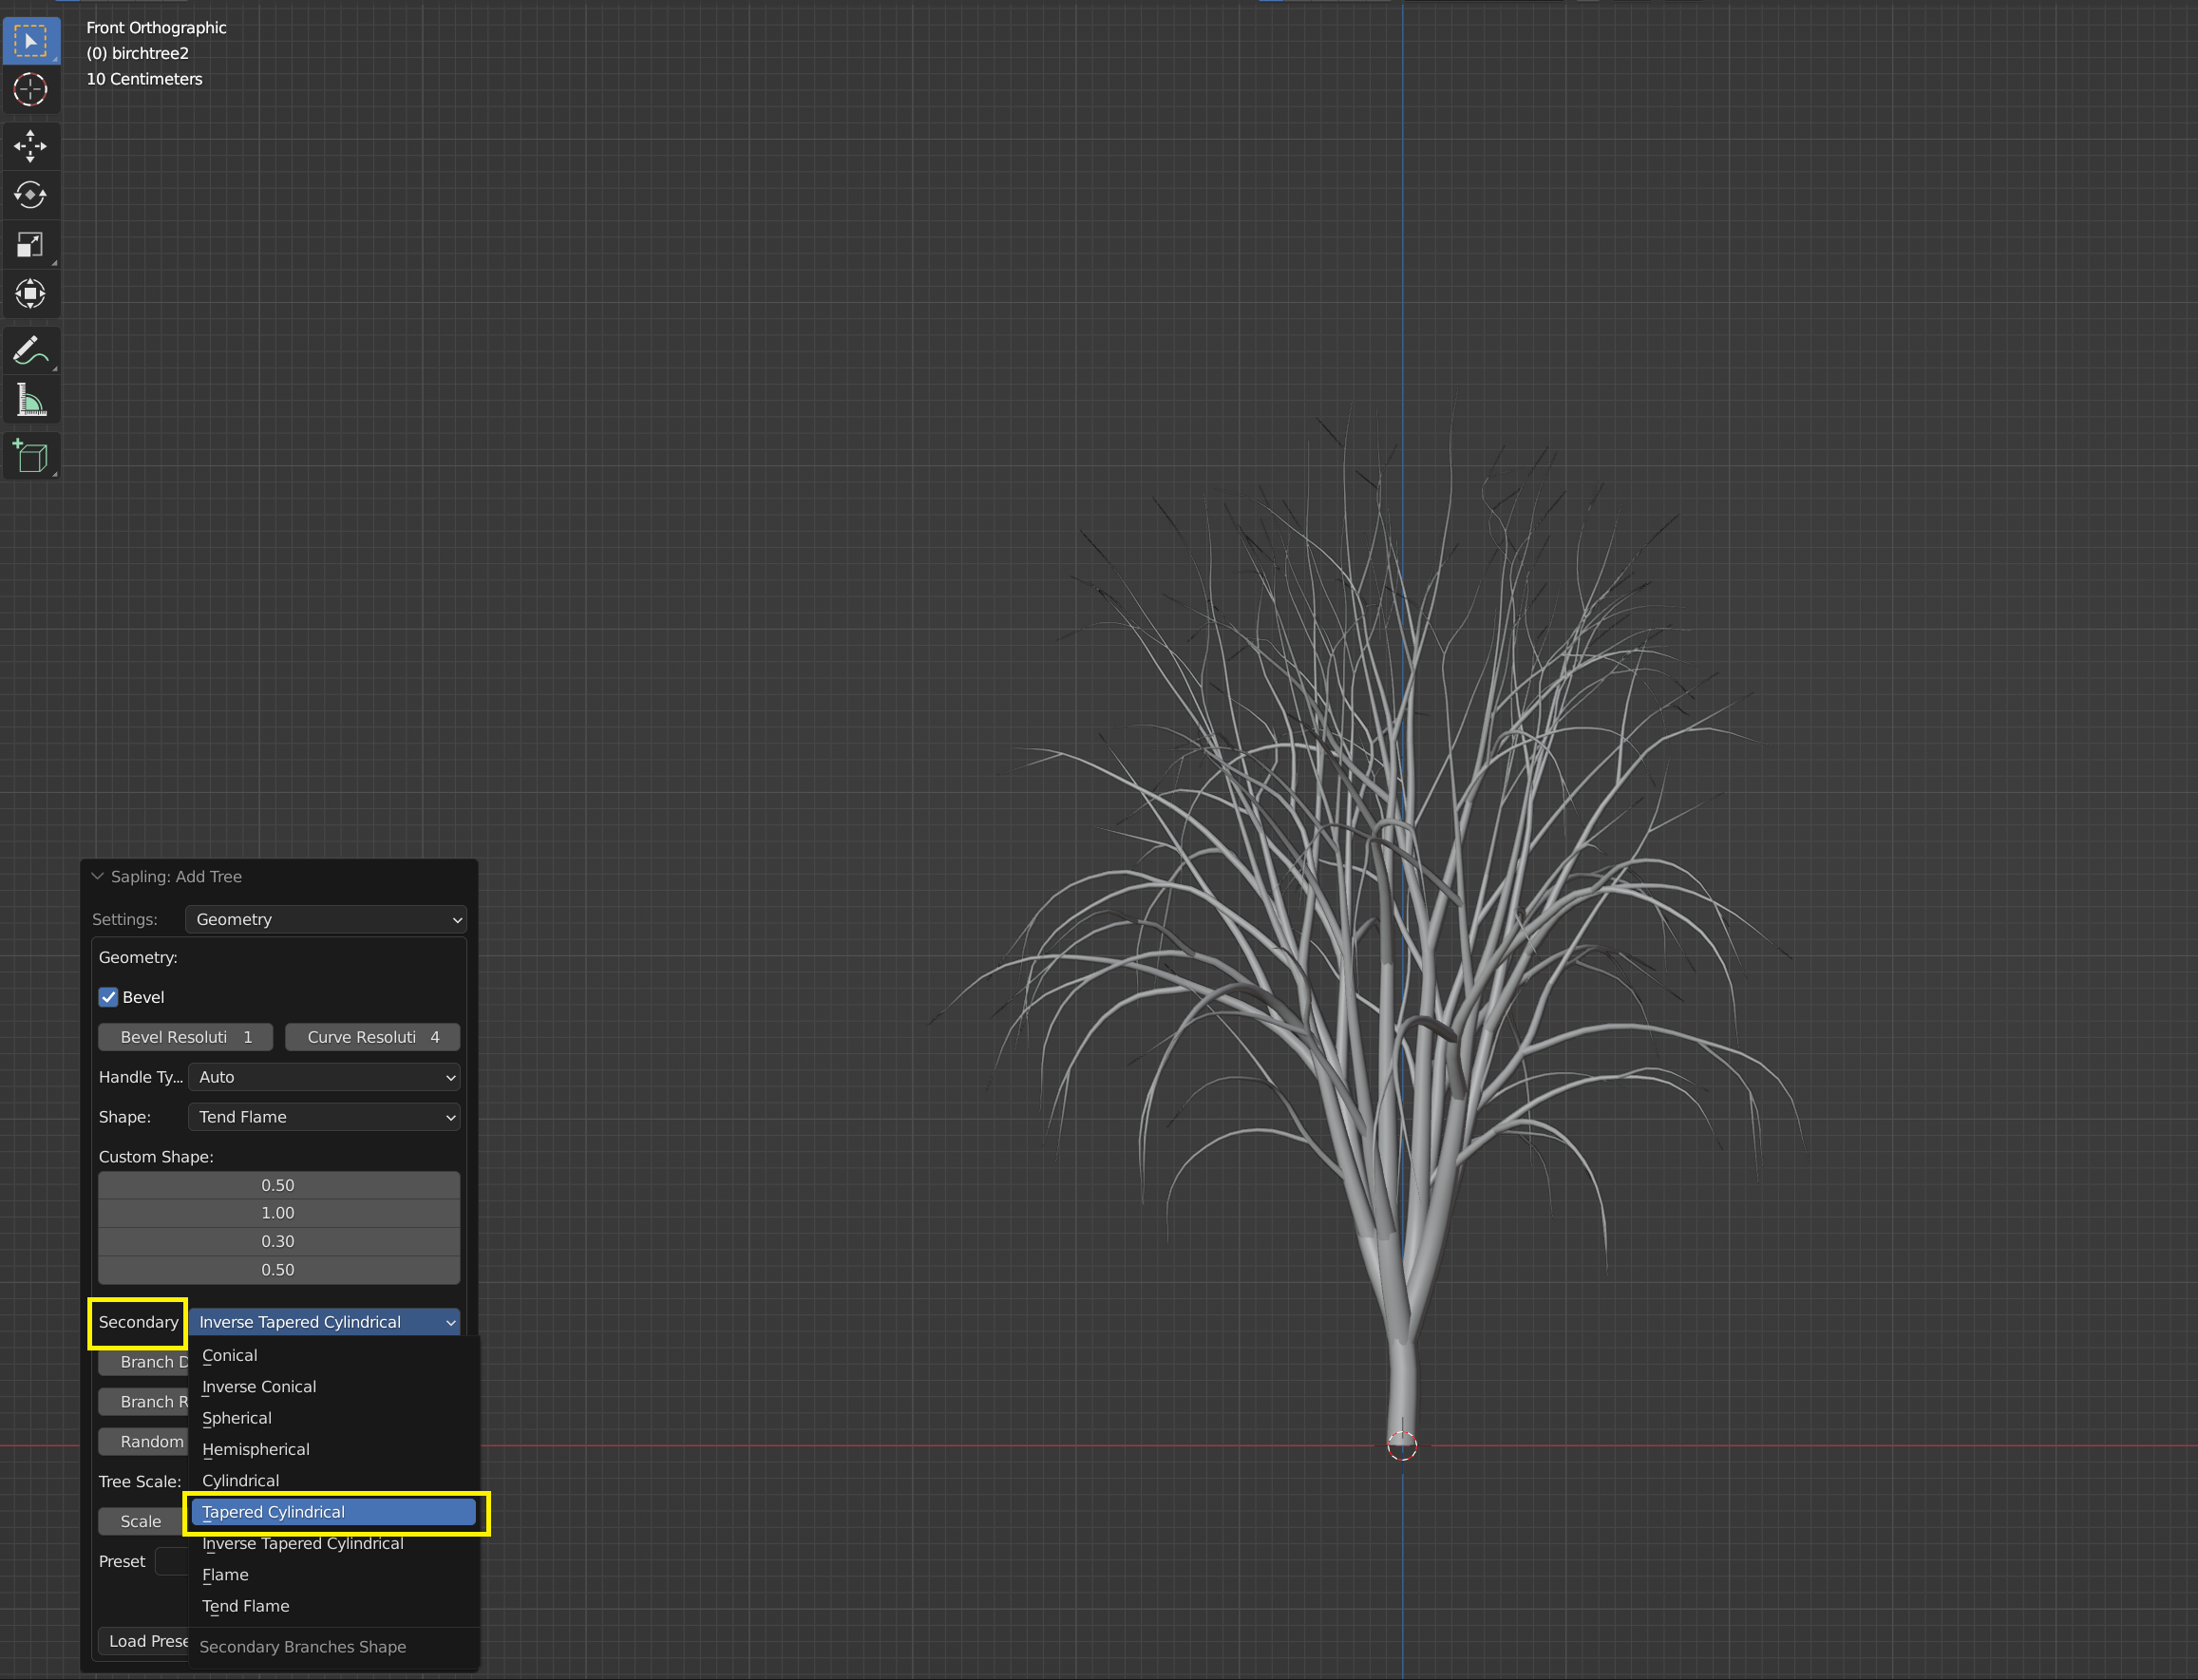Activate the Transform tool
The height and width of the screenshot is (1680, 2198).
[30, 293]
